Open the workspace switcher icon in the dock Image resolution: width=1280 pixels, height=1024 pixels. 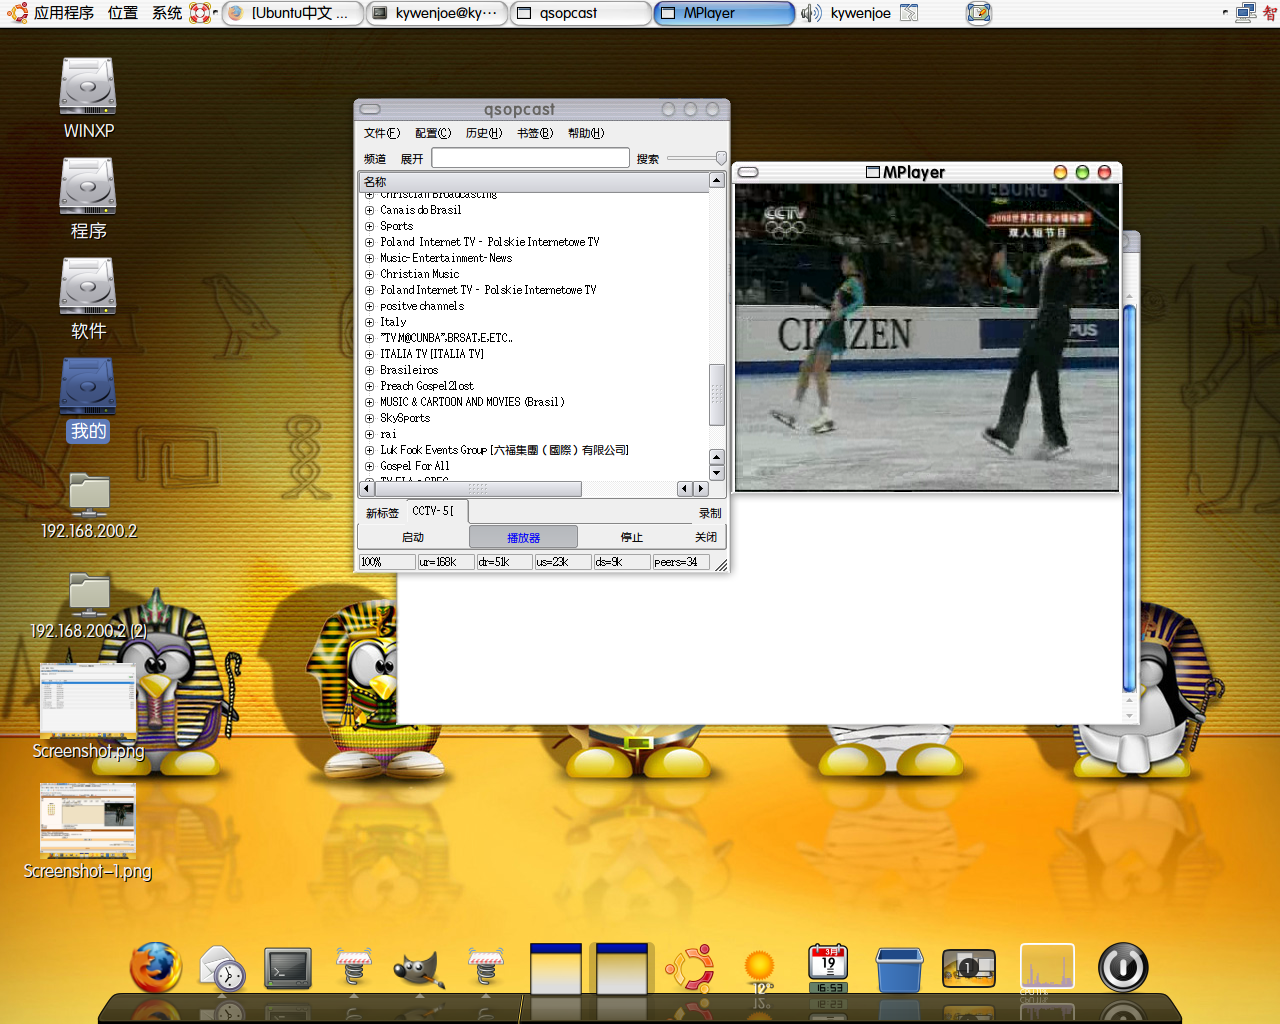(x=968, y=968)
